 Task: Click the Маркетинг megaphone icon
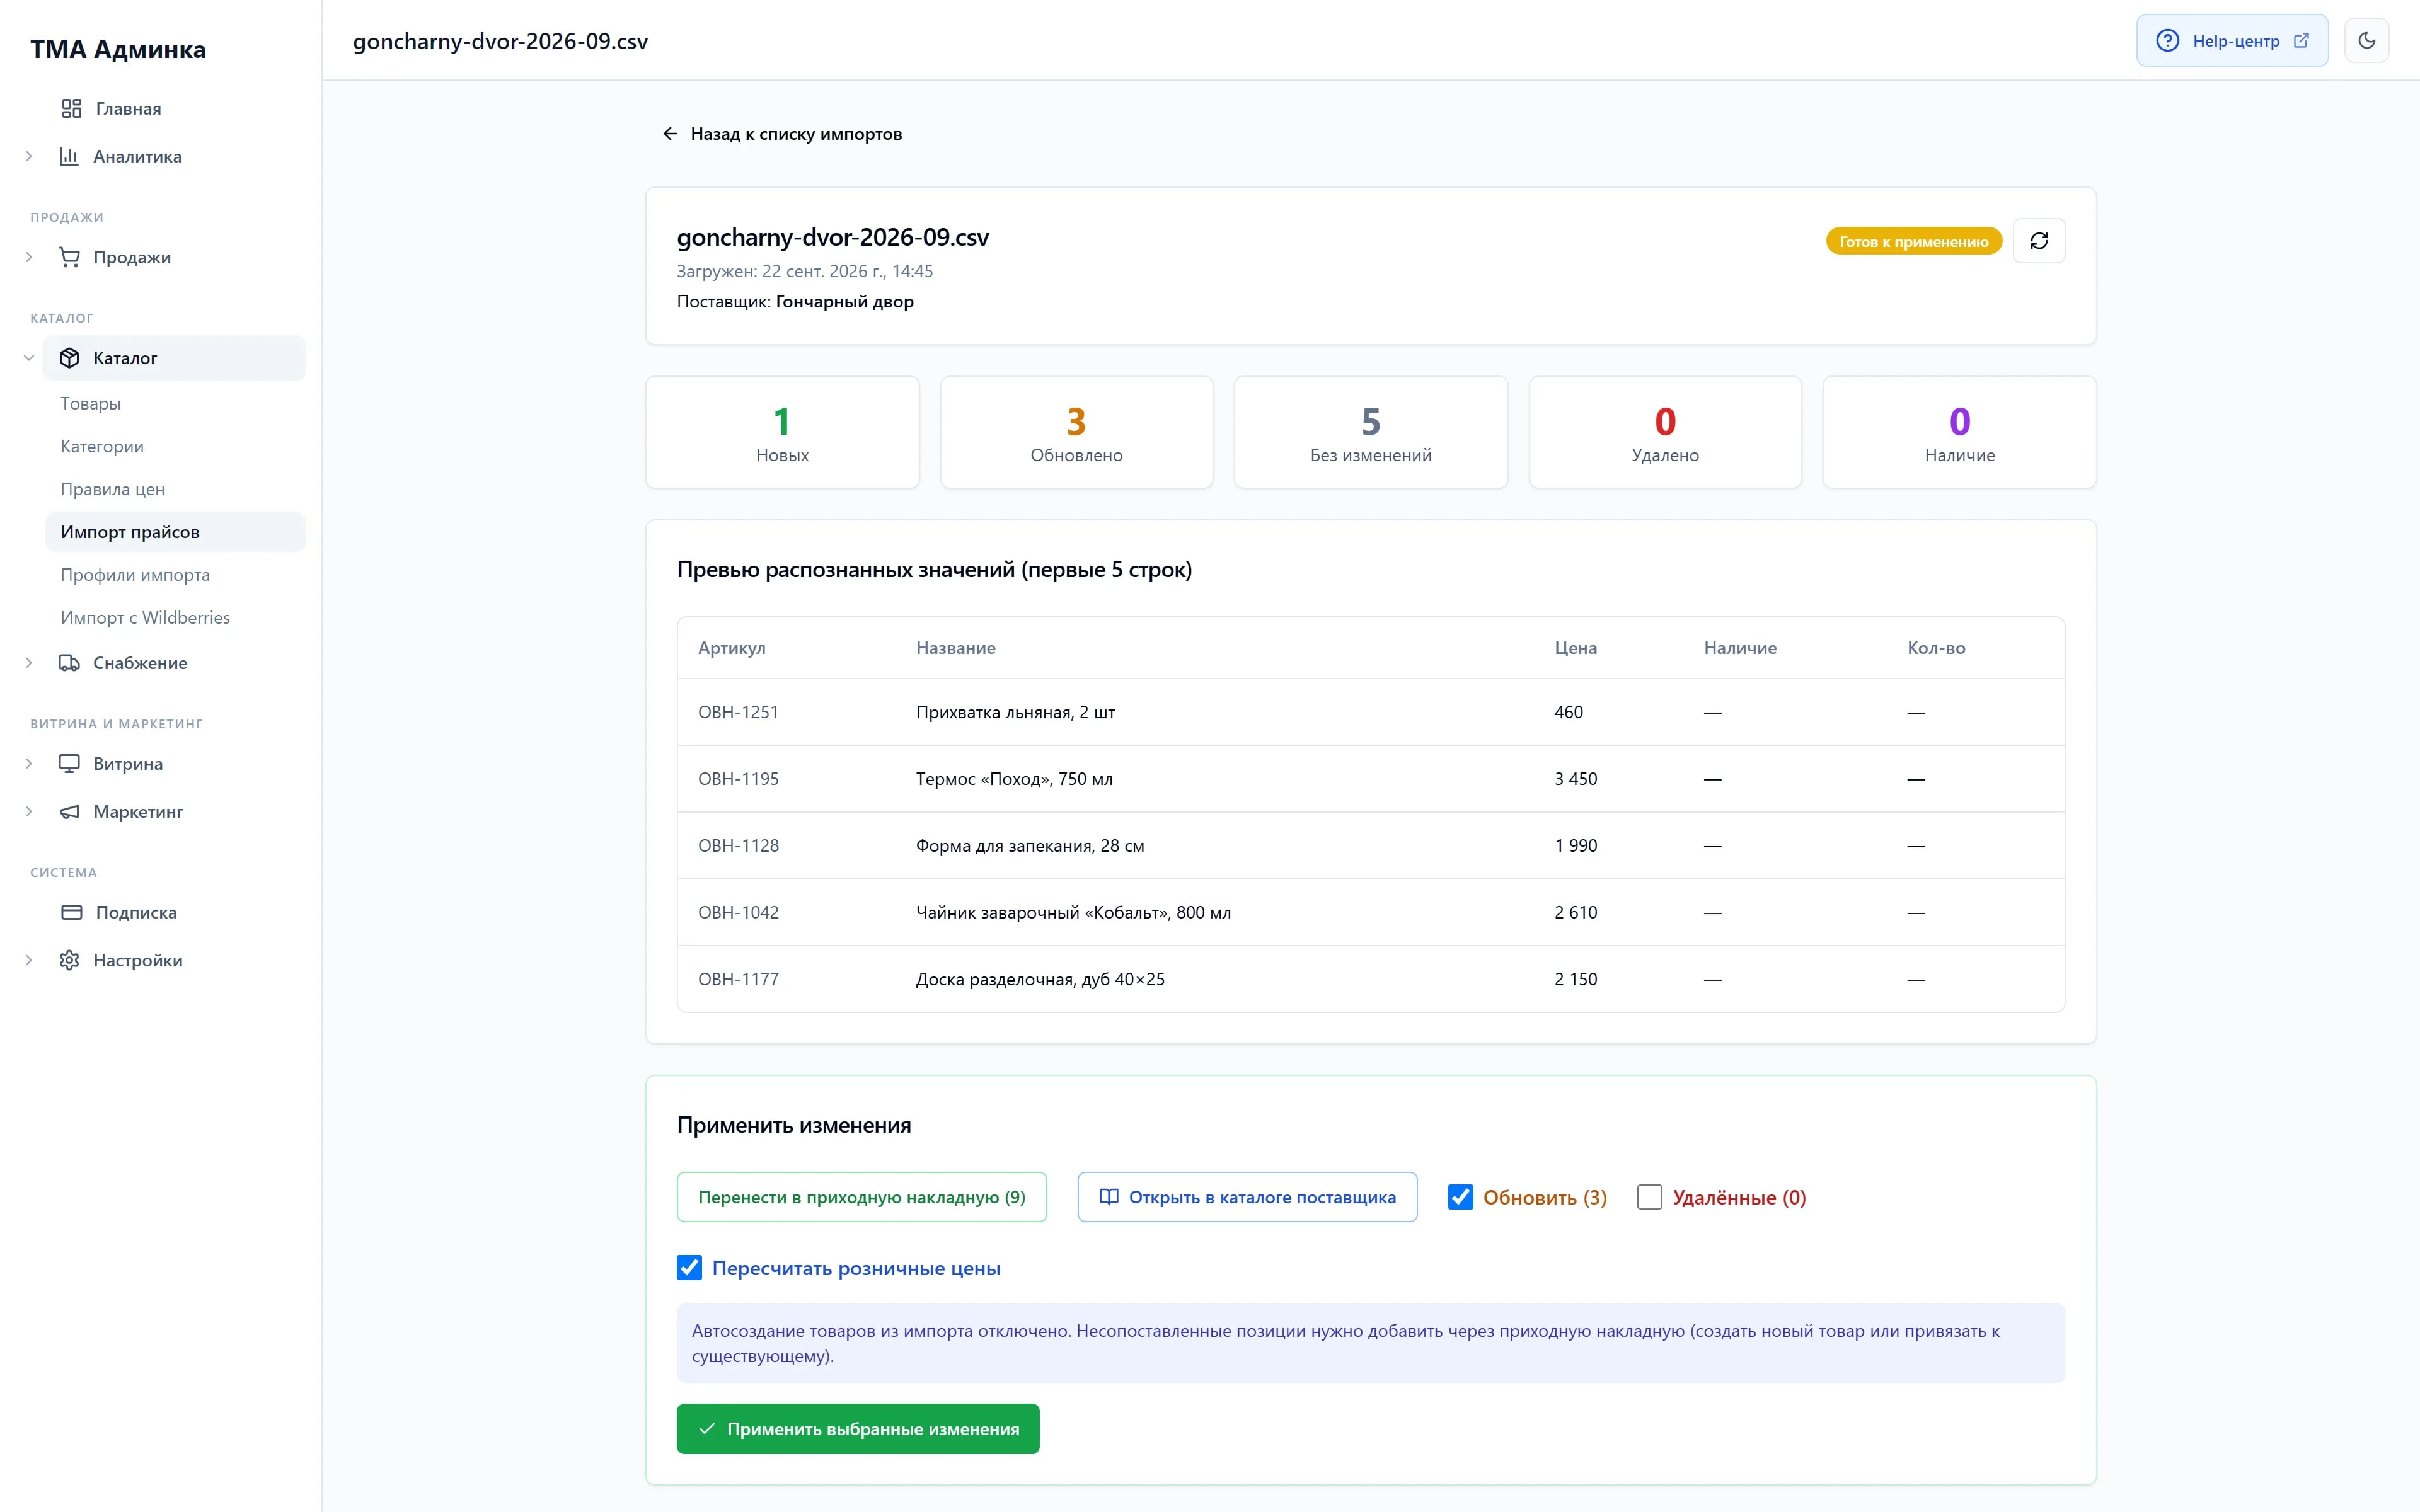[69, 812]
